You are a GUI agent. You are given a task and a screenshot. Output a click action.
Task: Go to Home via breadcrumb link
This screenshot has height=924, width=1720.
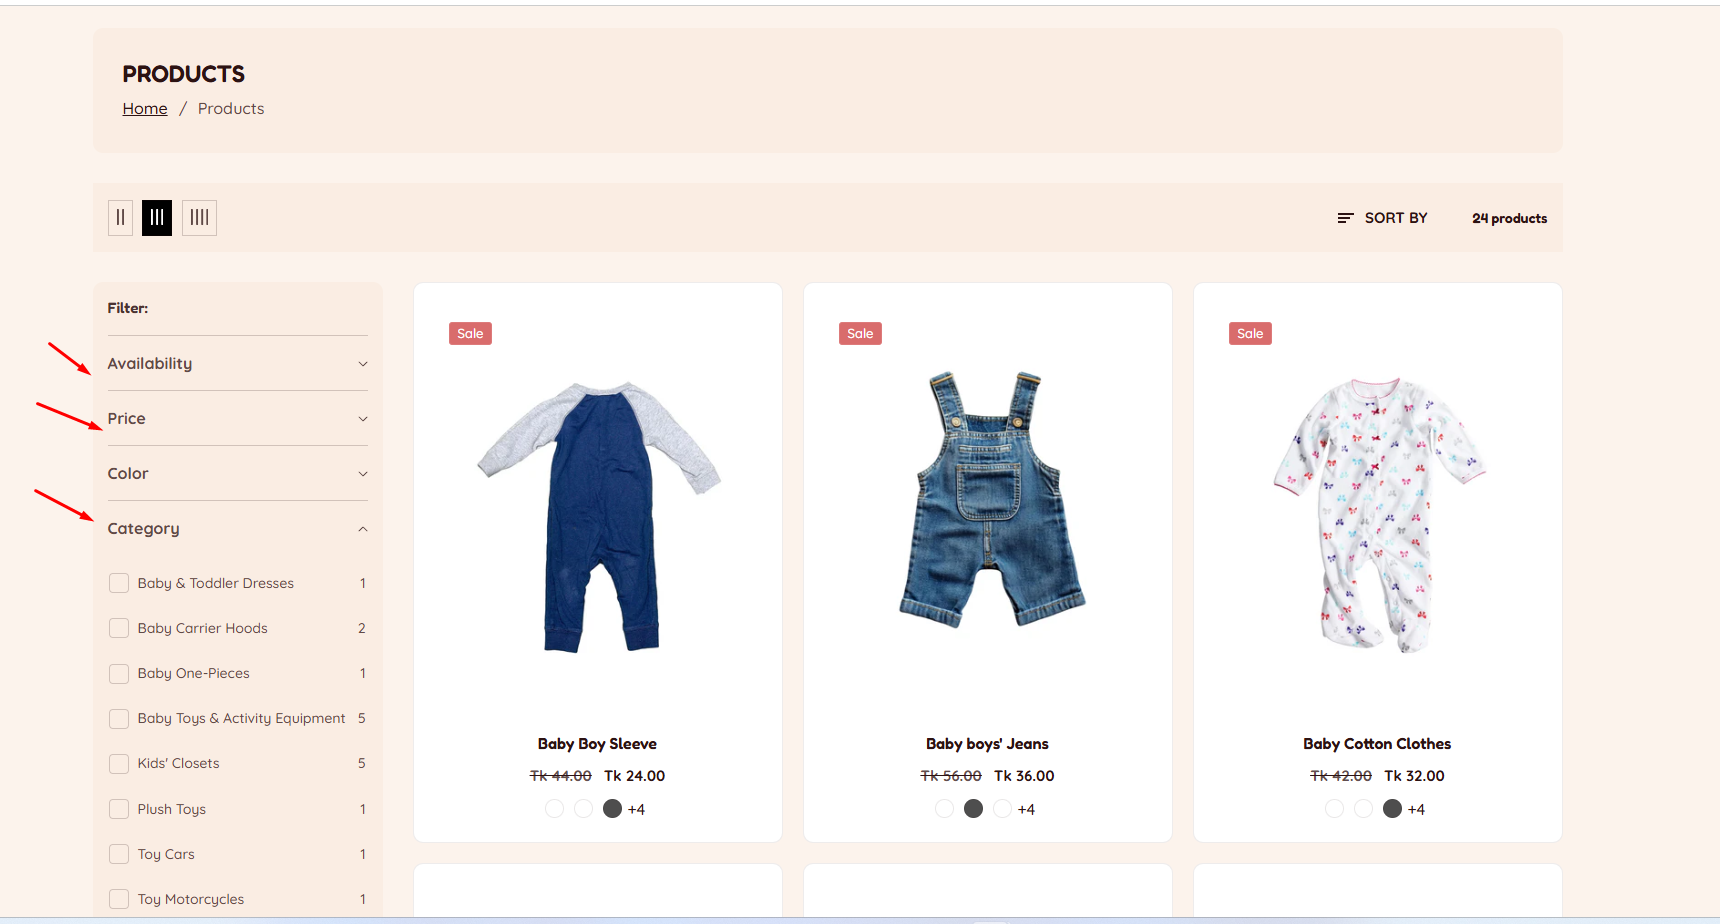pos(145,108)
